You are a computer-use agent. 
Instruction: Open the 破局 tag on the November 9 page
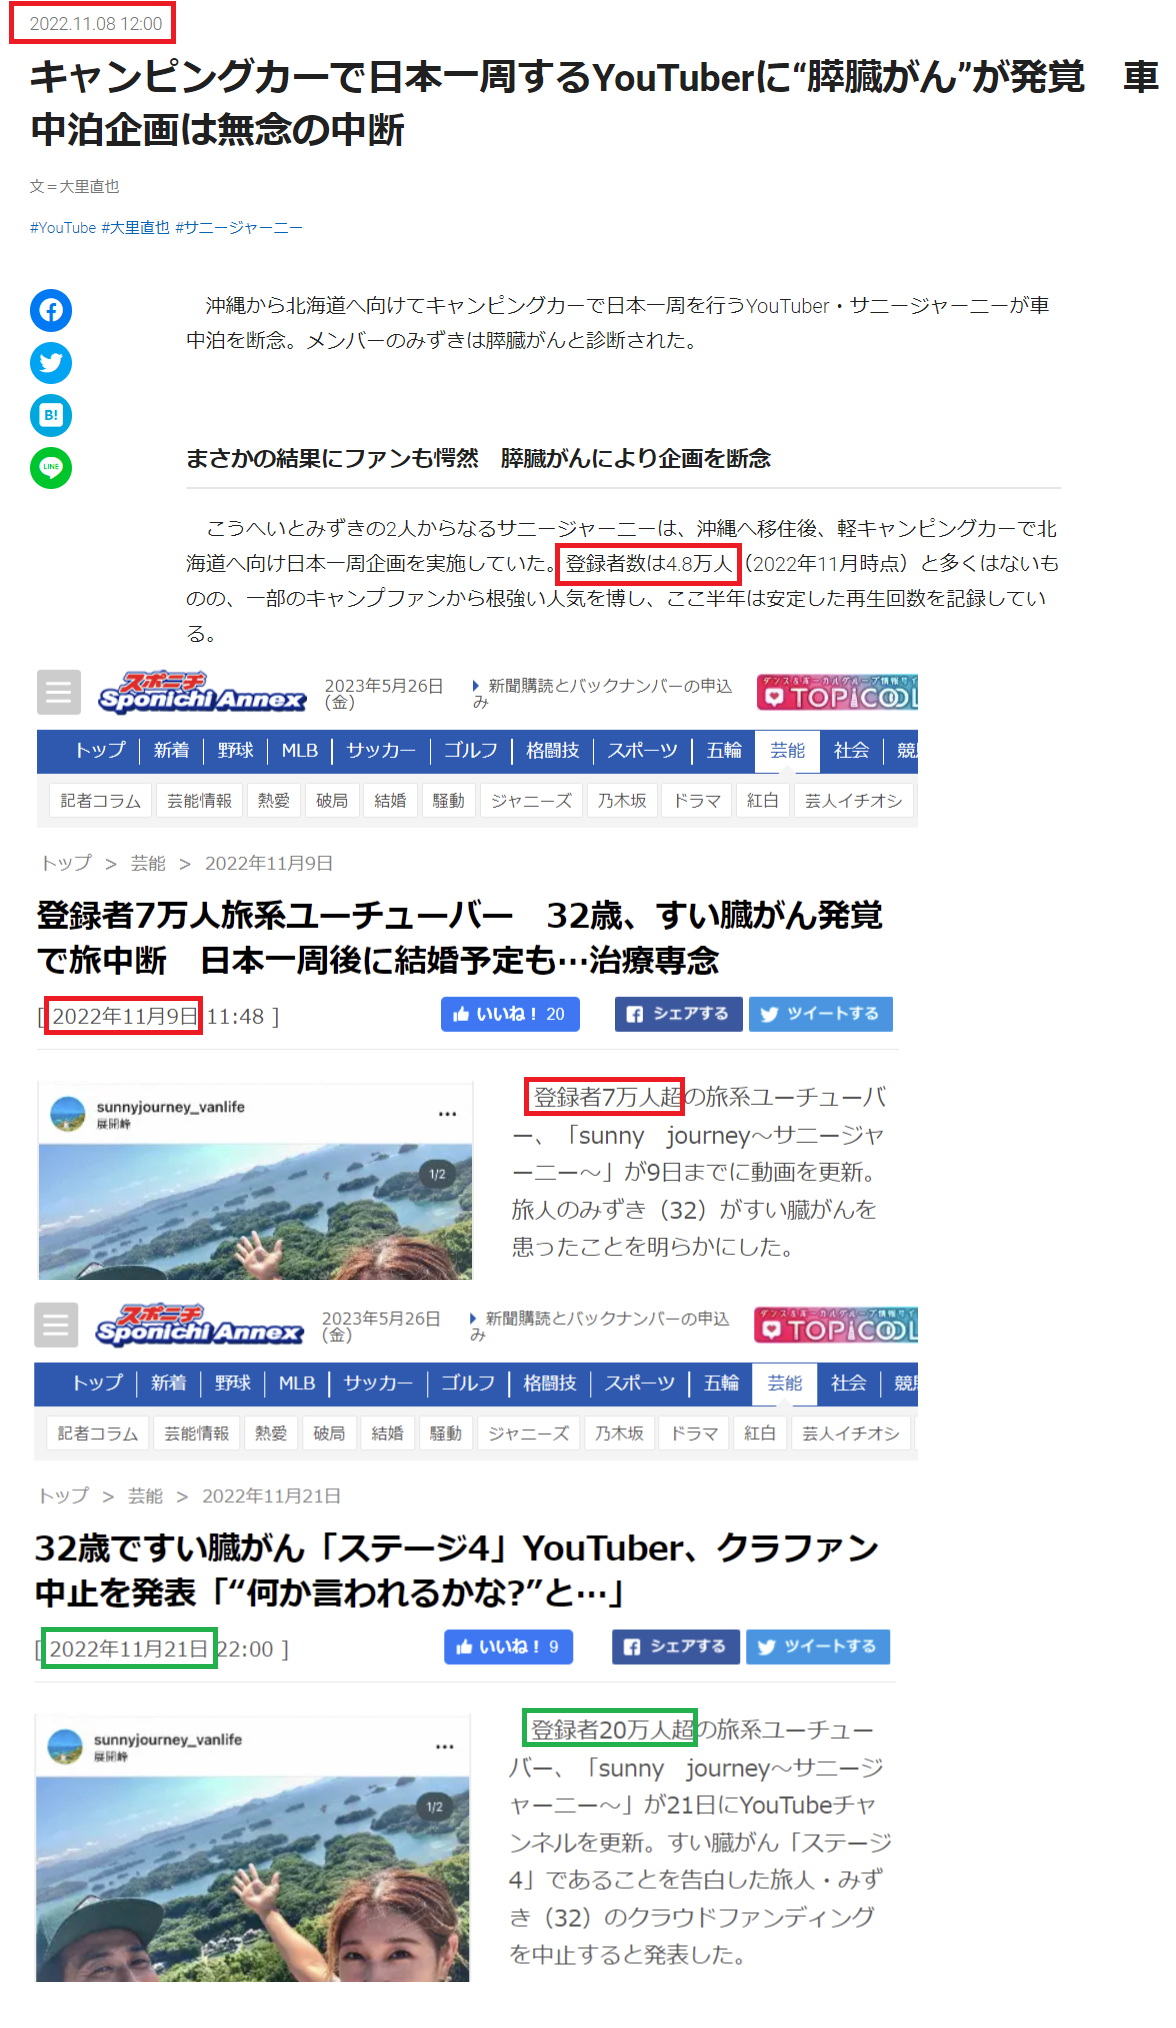click(332, 801)
